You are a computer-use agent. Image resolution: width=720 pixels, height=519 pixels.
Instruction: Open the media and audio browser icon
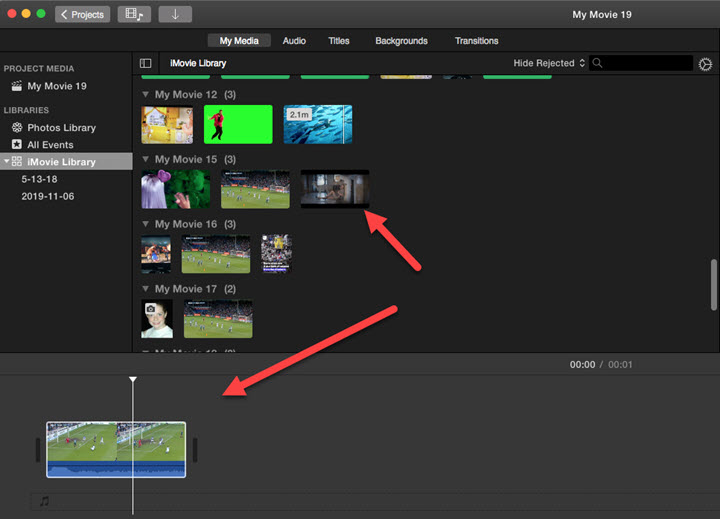134,14
